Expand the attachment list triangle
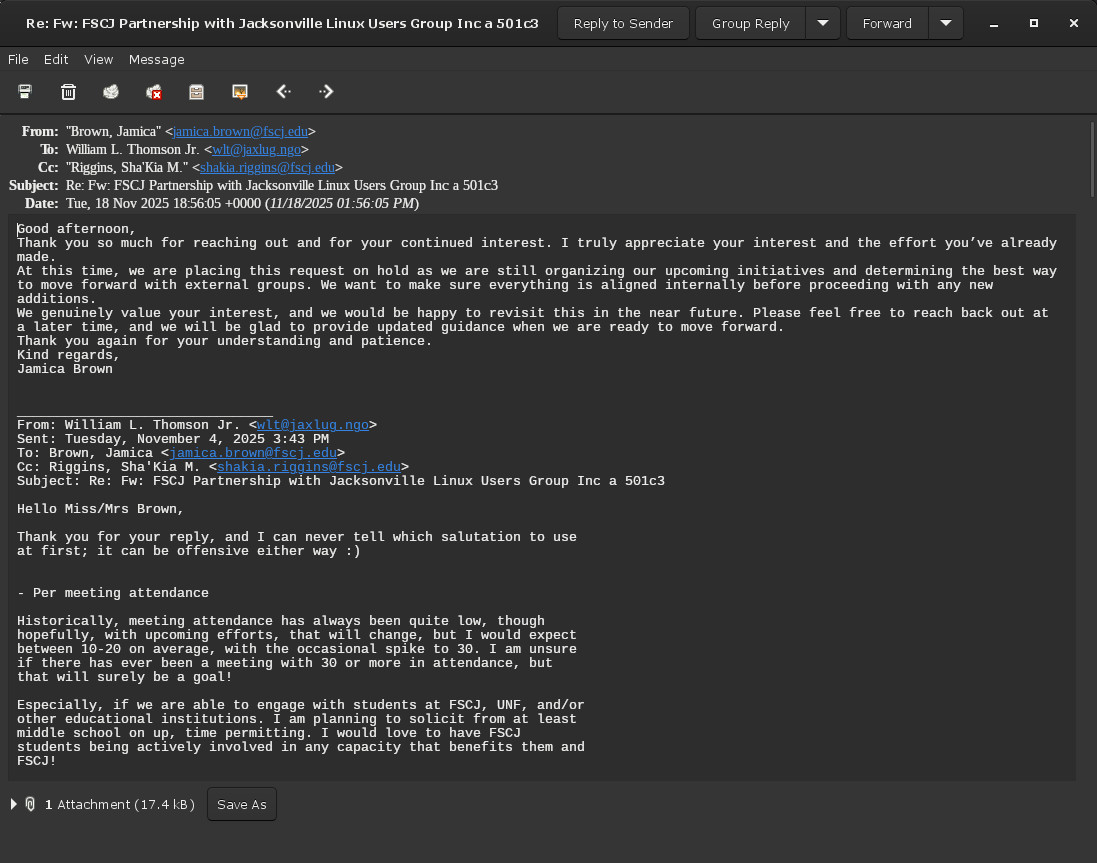Screen dimensions: 1097x863 [x=13, y=804]
